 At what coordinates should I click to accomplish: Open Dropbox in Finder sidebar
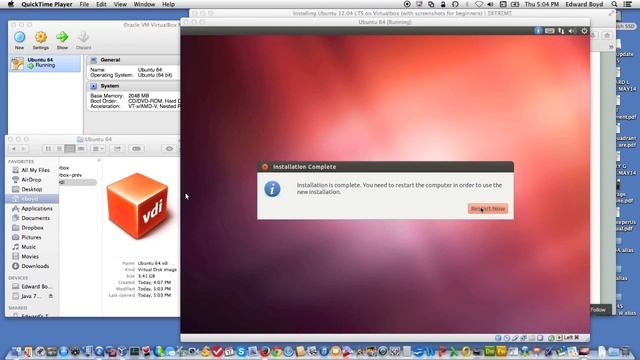[x=32, y=228]
